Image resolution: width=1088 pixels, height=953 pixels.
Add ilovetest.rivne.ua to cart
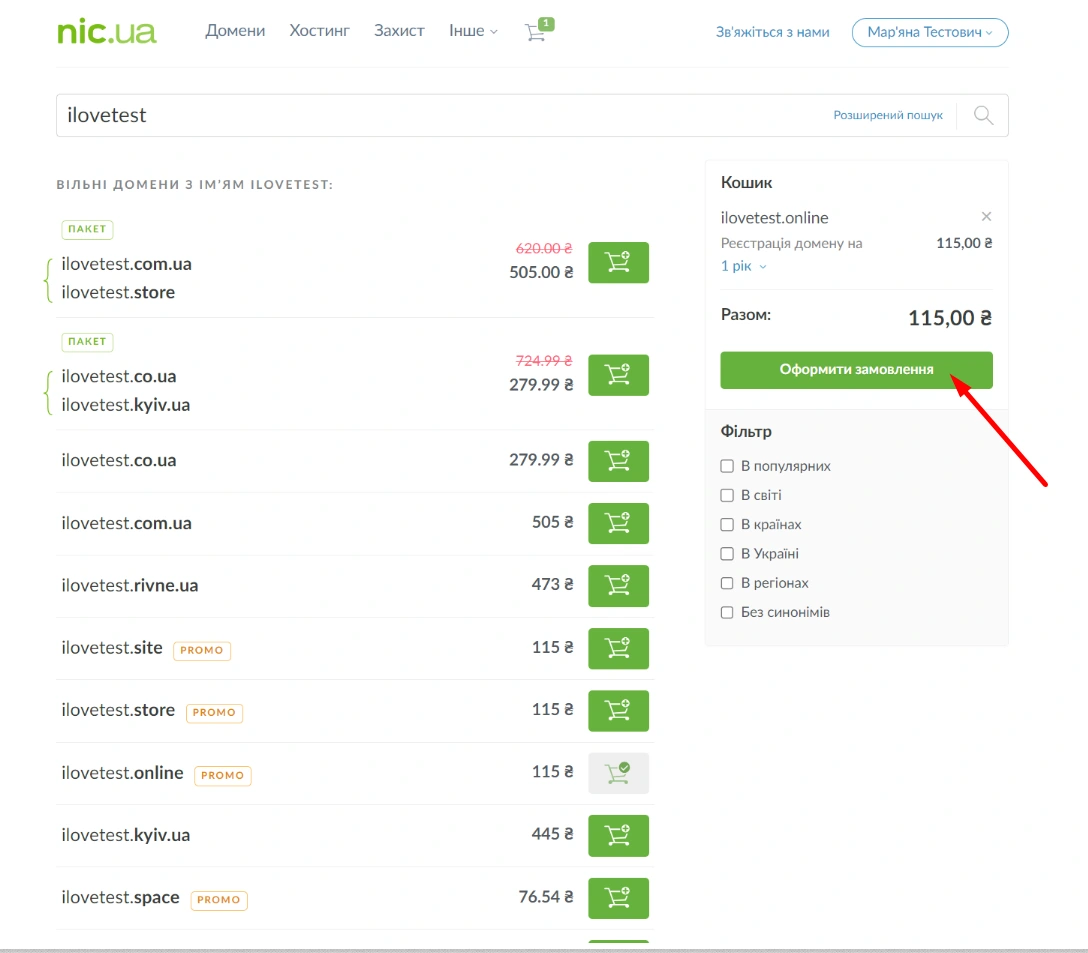tap(618, 586)
